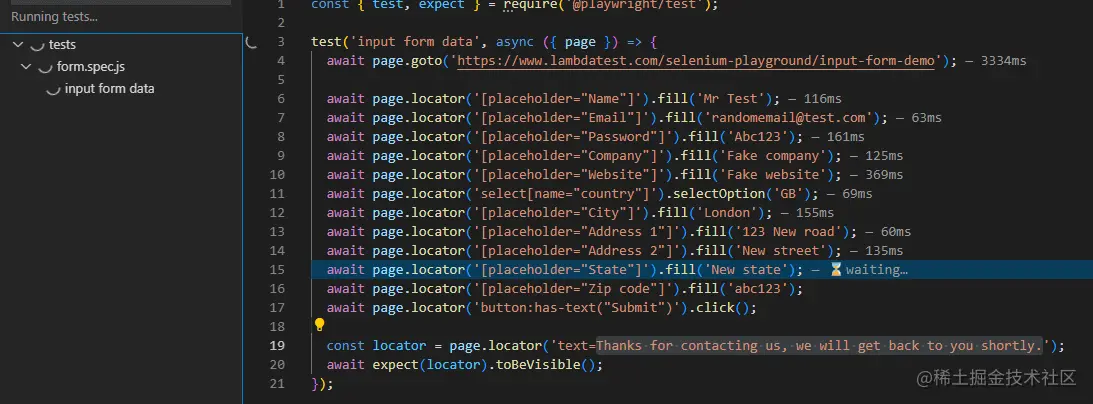This screenshot has width=1093, height=404.
Task: Click '123 New road' string
Action: click(x=788, y=231)
